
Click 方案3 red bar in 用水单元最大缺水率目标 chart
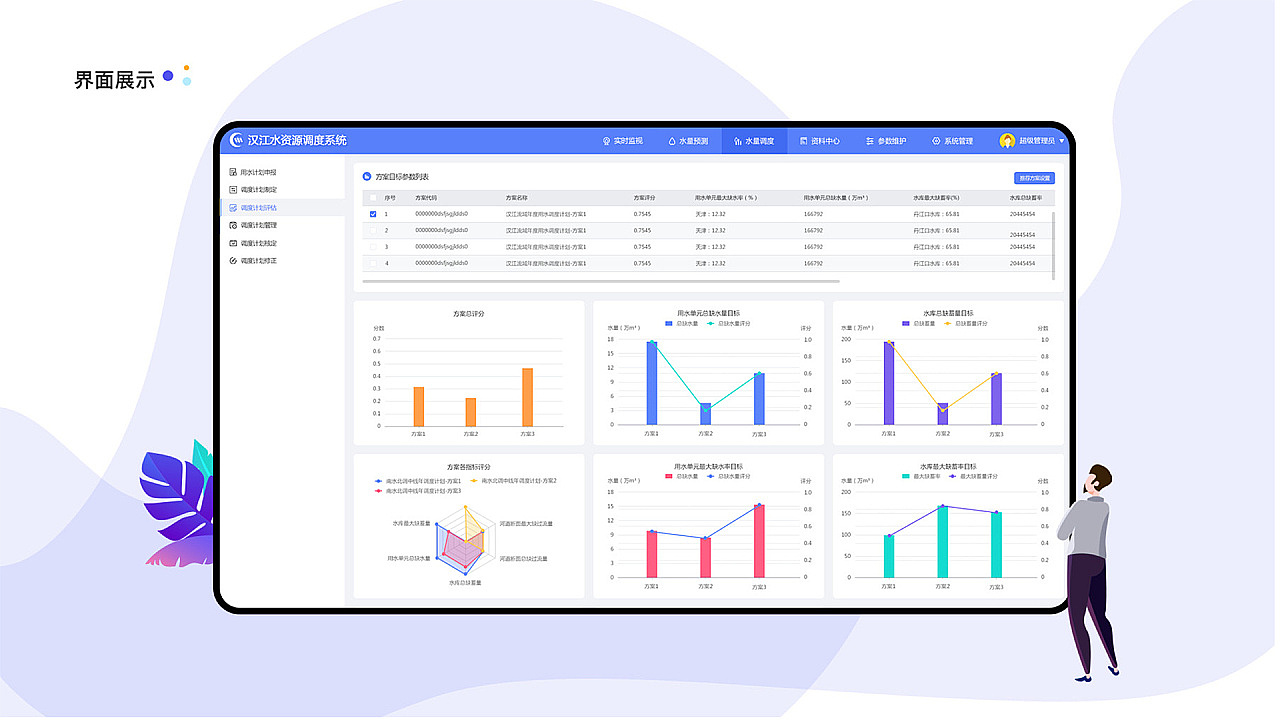(x=759, y=541)
